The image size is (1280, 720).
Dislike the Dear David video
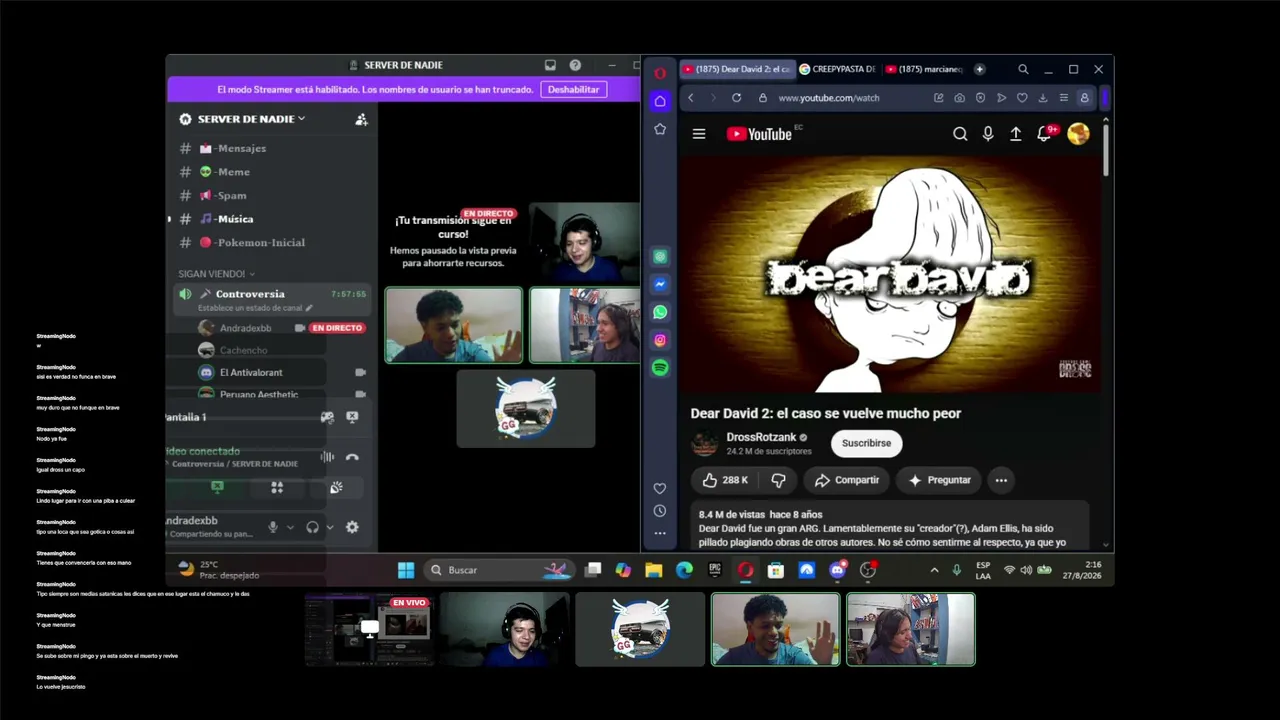click(778, 480)
